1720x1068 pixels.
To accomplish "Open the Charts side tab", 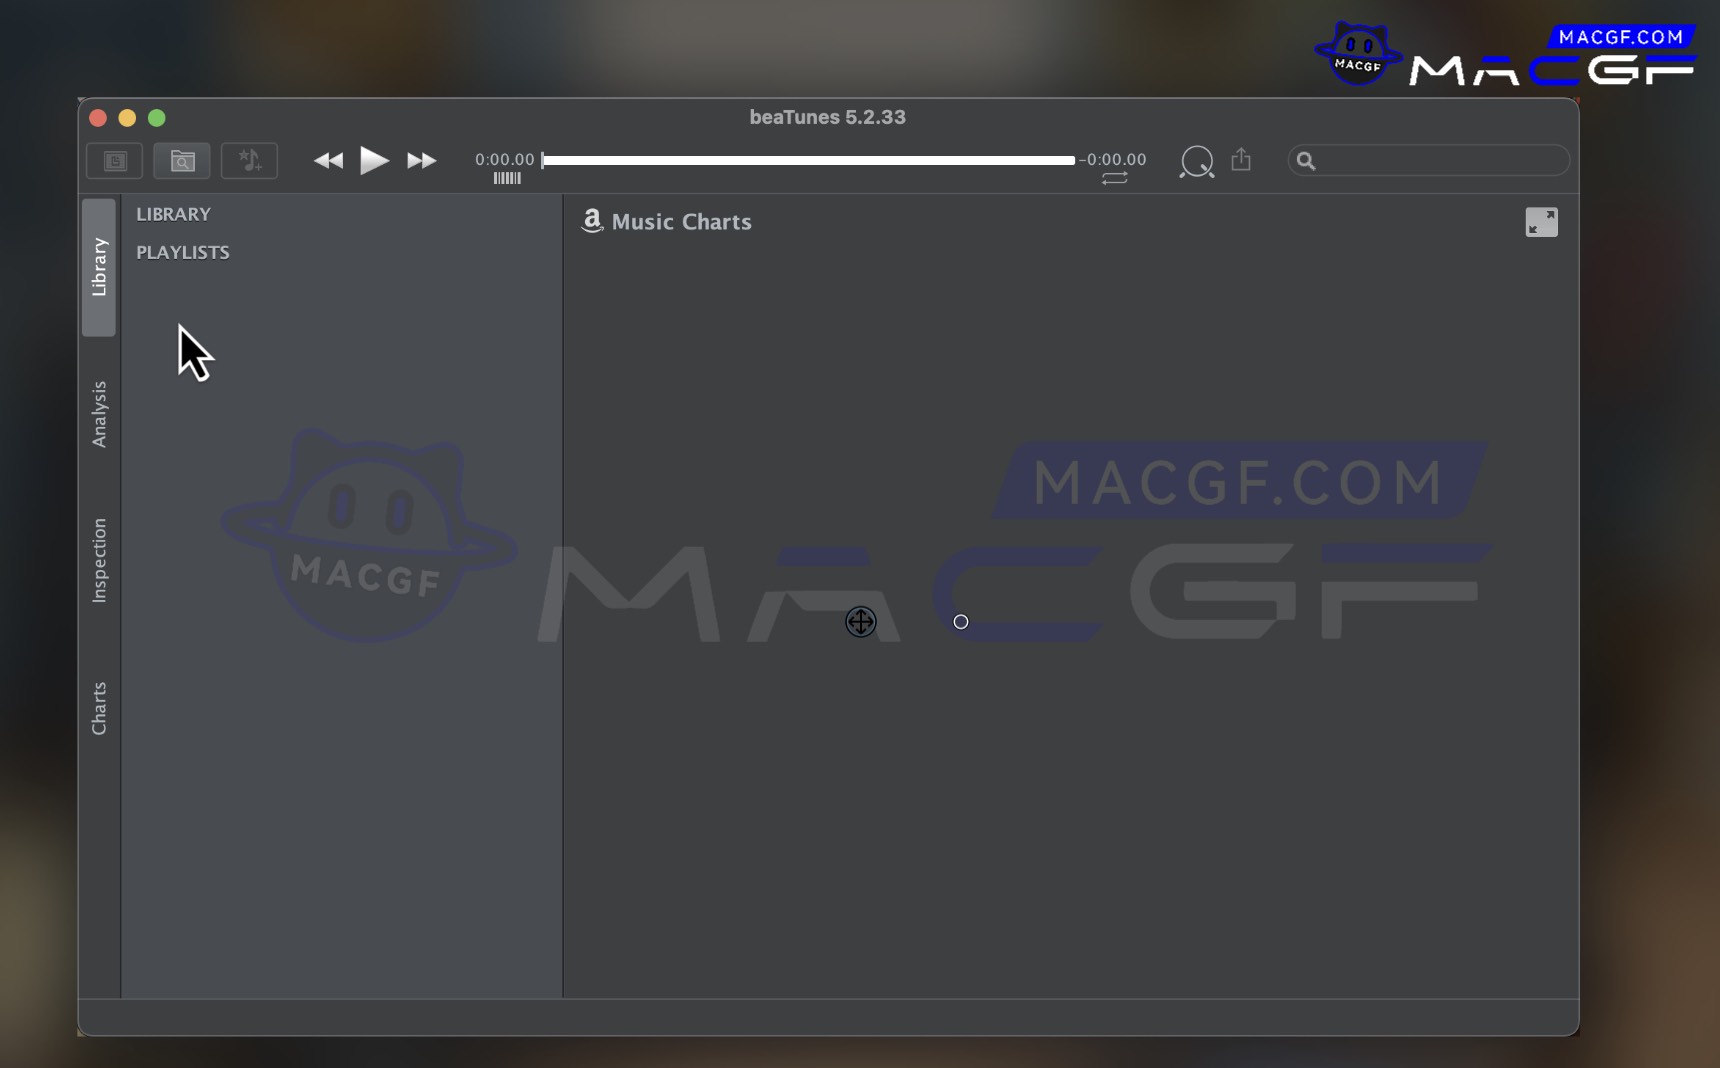I will [99, 708].
